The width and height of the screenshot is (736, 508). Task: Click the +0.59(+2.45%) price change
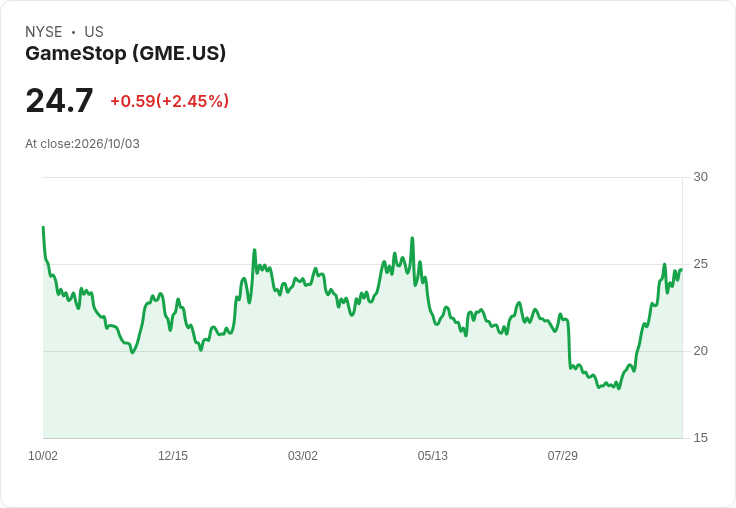(169, 101)
